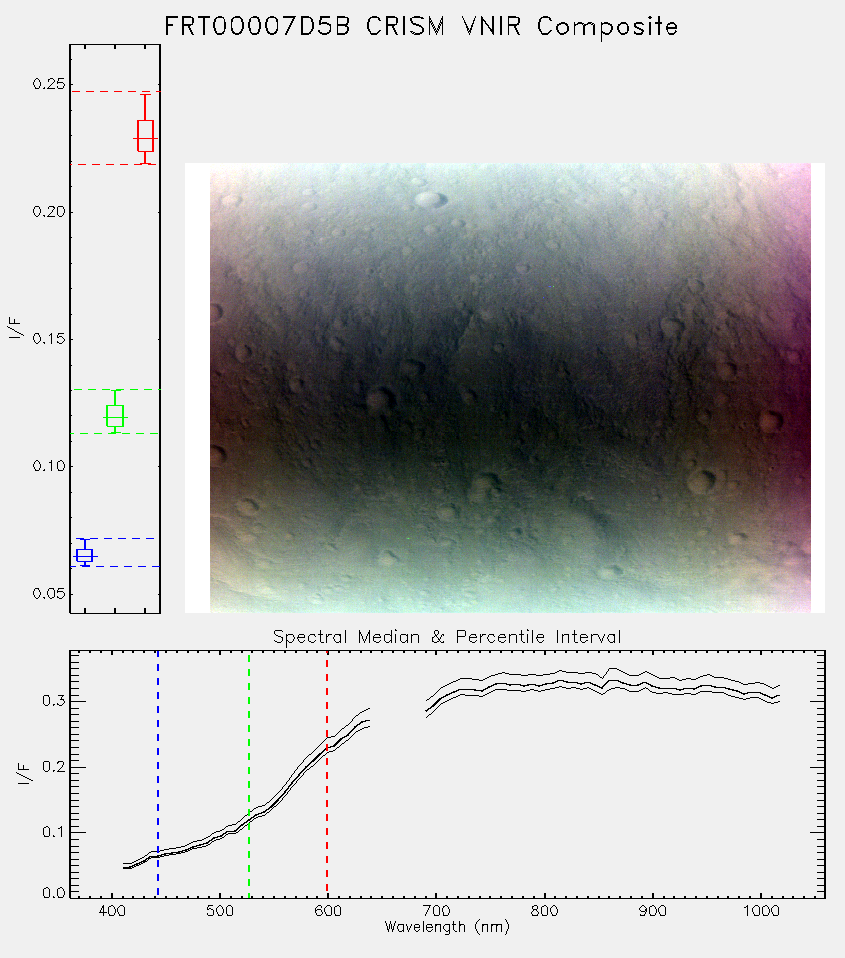Click the blue box plot marker
Screen dimensions: 845x958
click(84, 555)
